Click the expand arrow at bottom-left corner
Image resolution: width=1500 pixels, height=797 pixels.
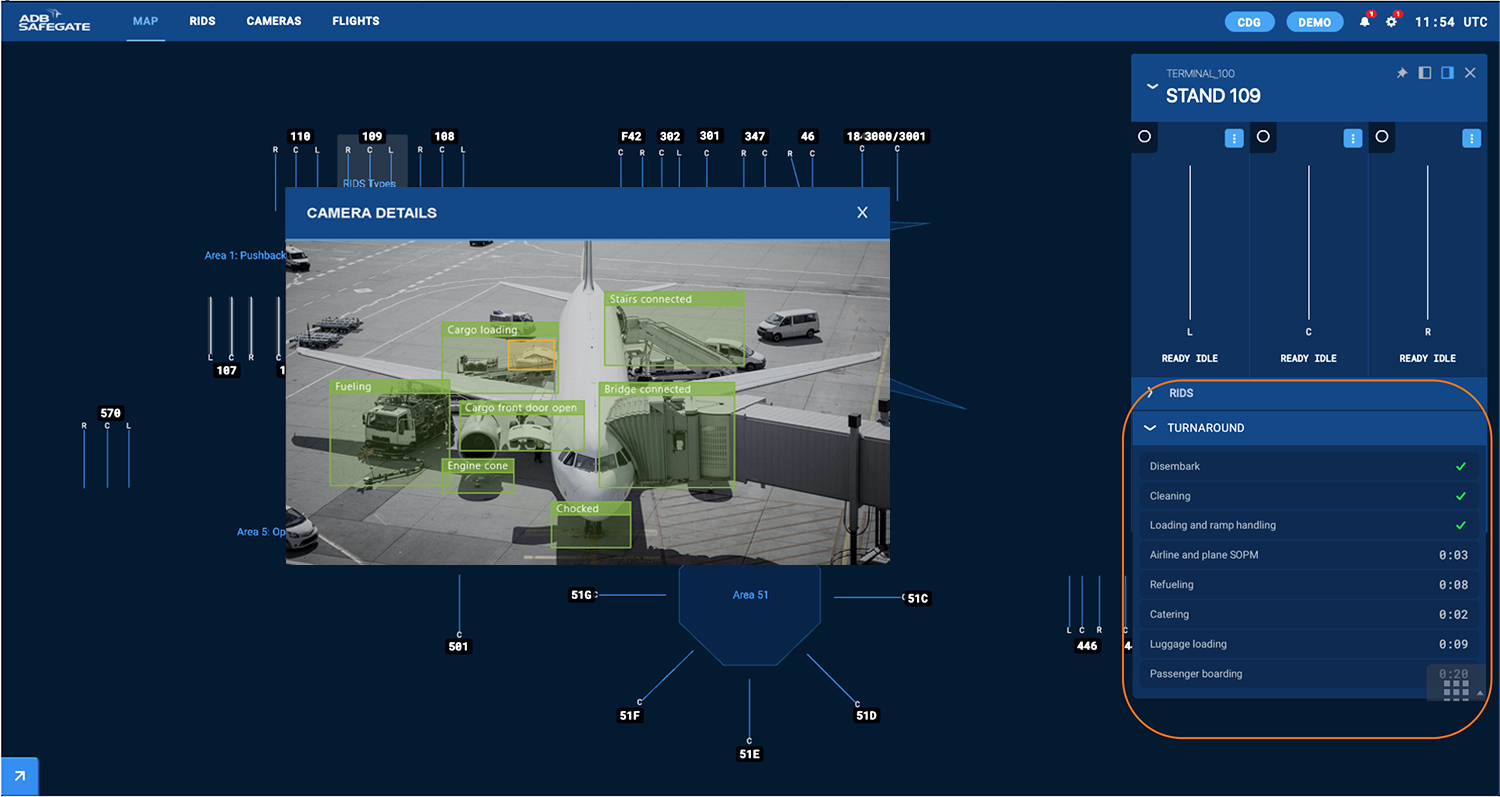18,776
